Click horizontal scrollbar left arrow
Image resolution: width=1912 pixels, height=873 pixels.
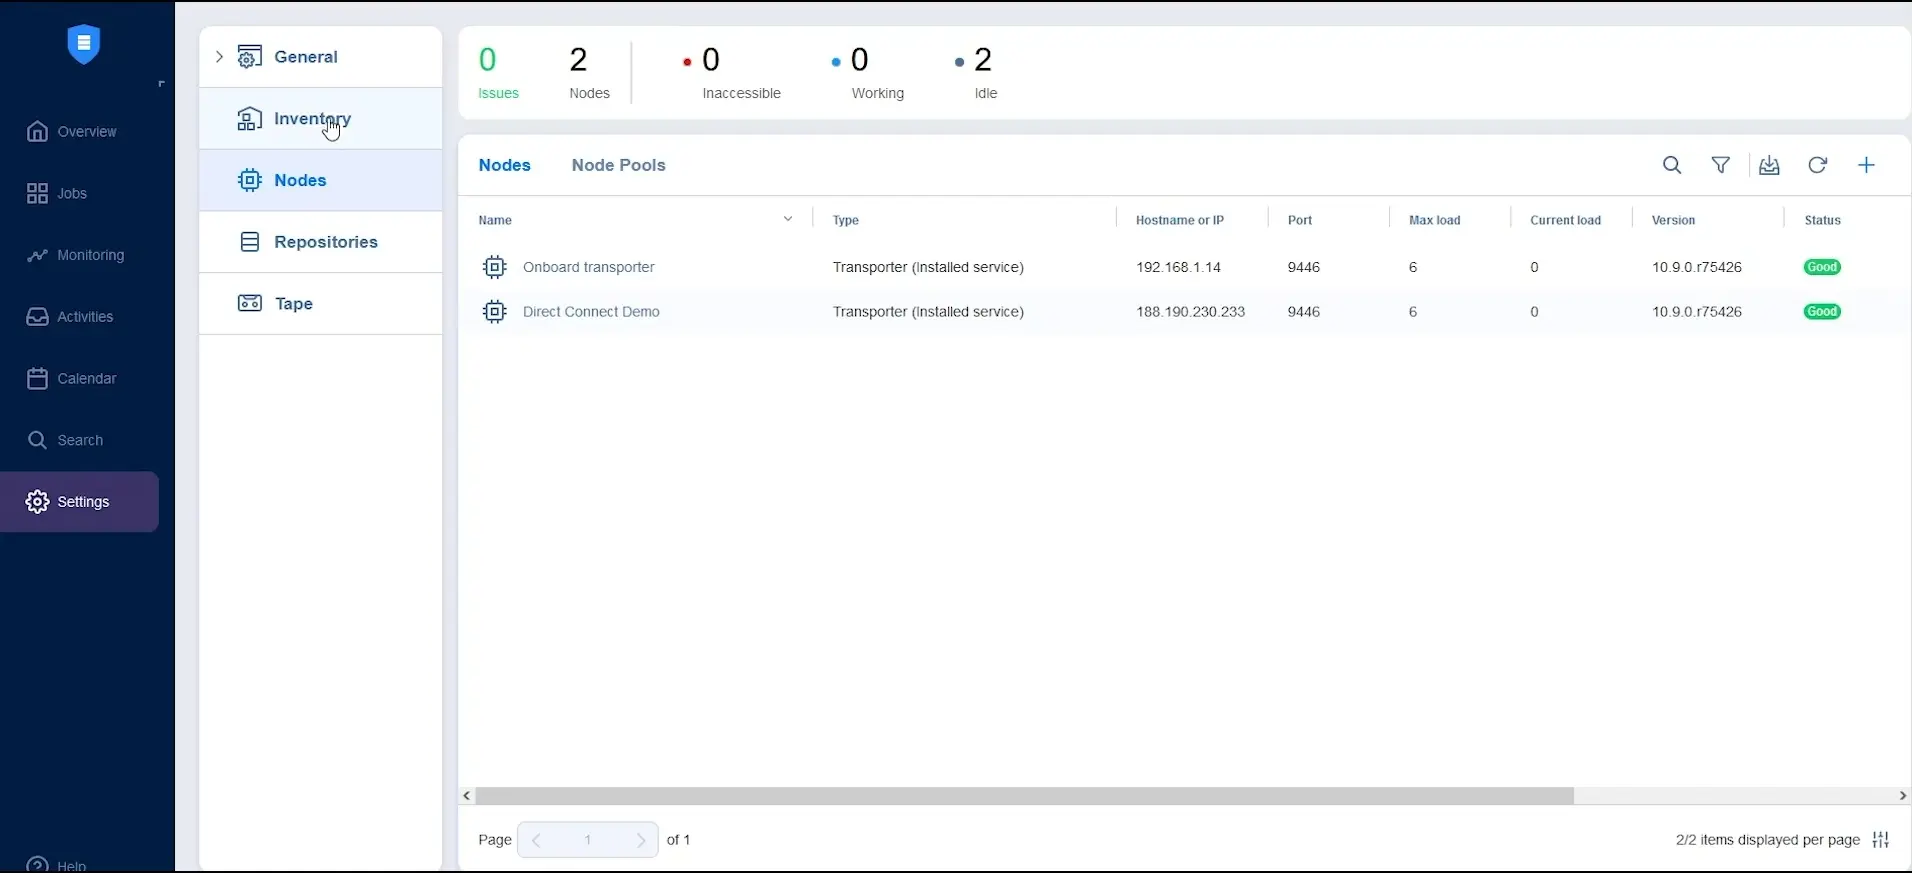pyautogui.click(x=467, y=796)
